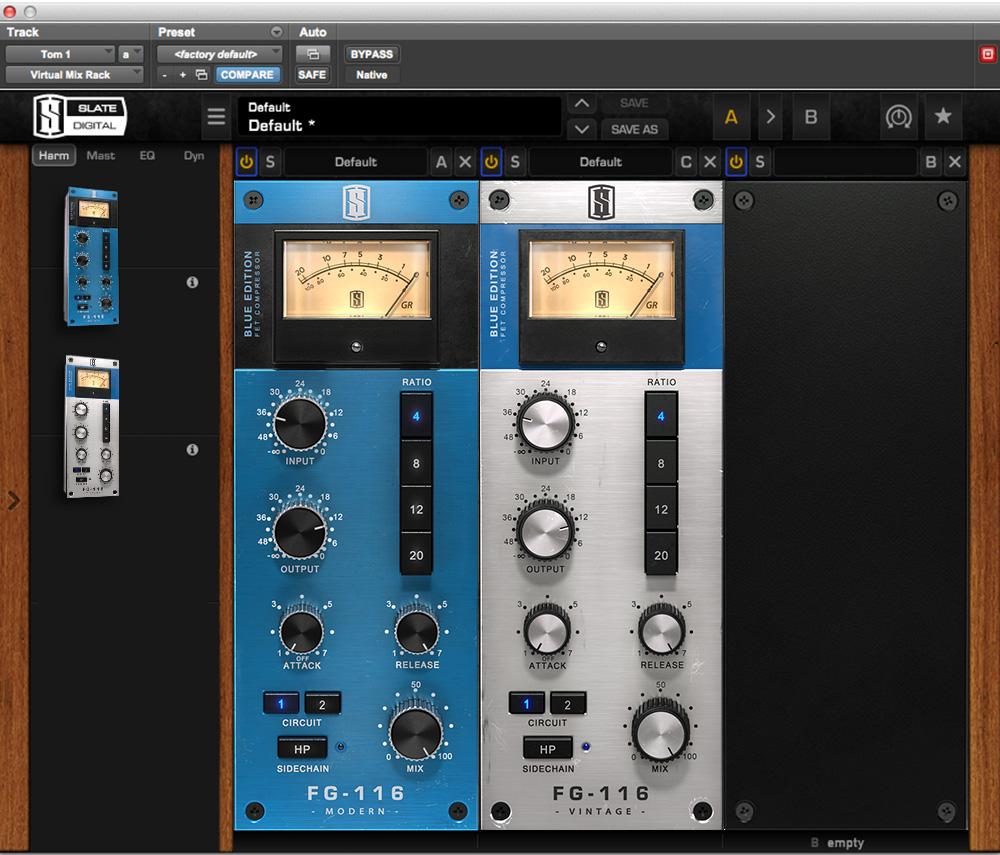Screen dimensions: 1000x855
Task: Remove the first rack module with X
Action: coord(465,162)
